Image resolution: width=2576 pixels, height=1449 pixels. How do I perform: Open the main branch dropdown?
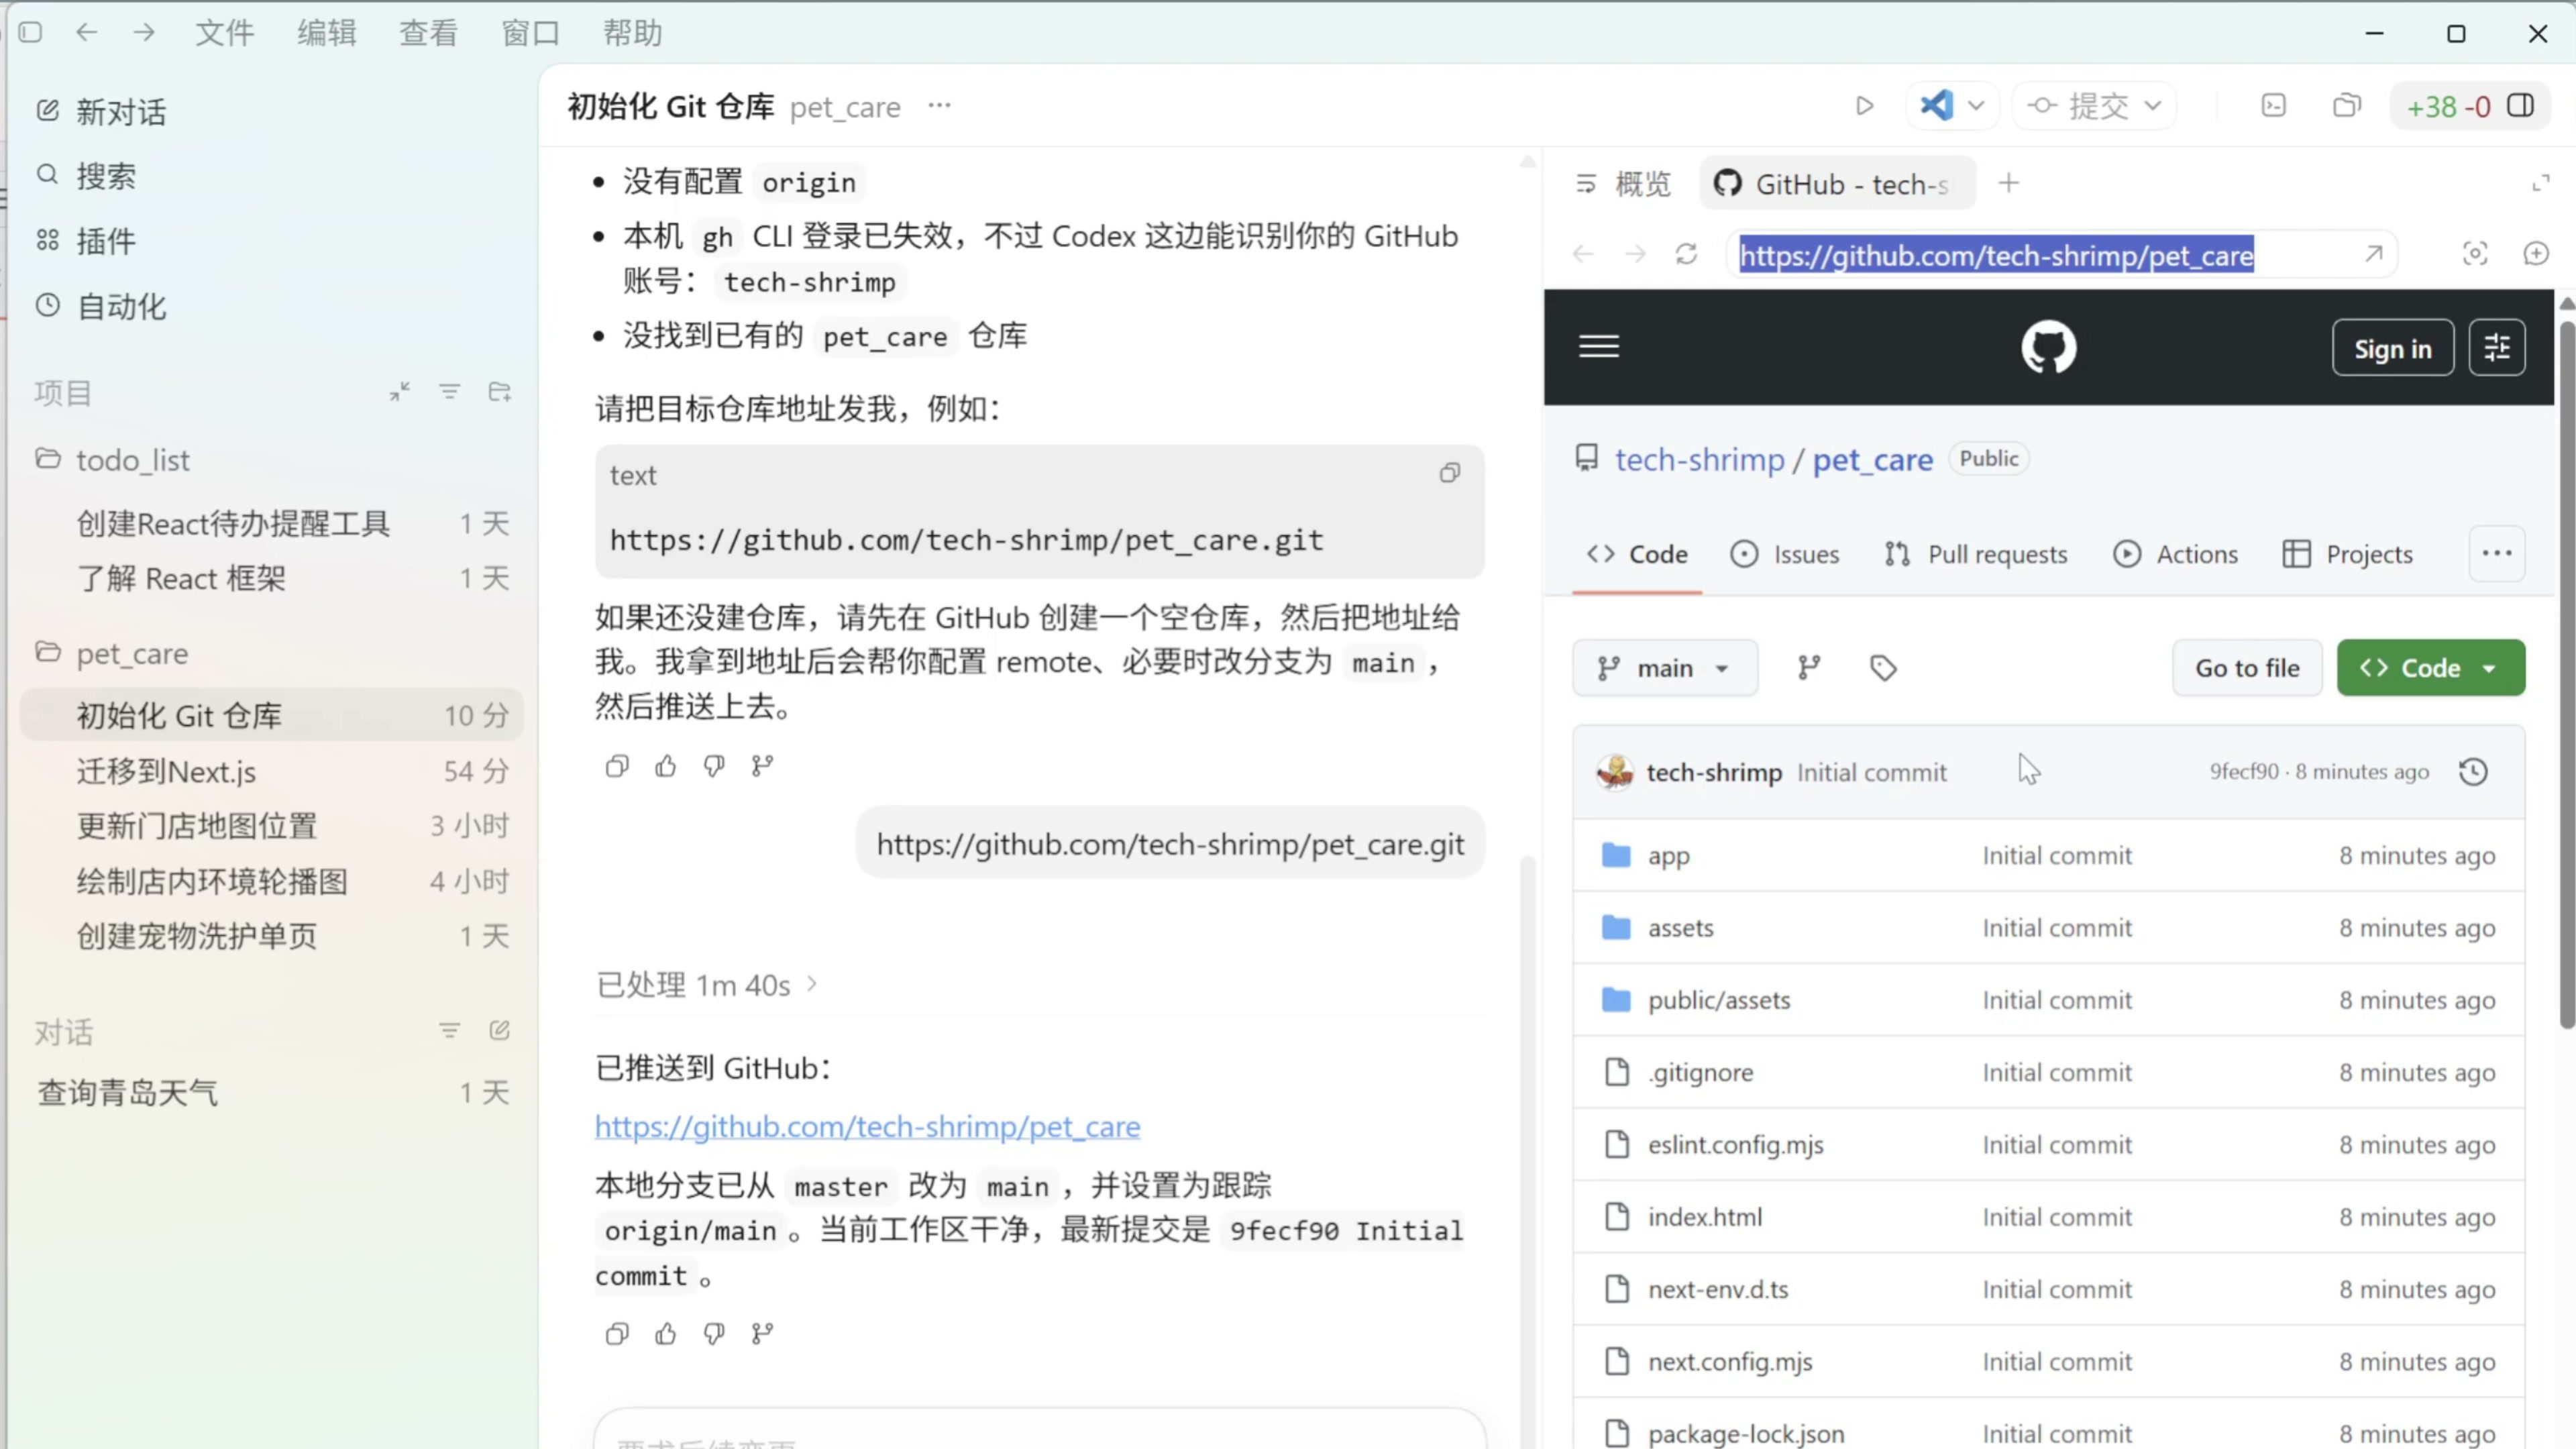tap(1664, 668)
